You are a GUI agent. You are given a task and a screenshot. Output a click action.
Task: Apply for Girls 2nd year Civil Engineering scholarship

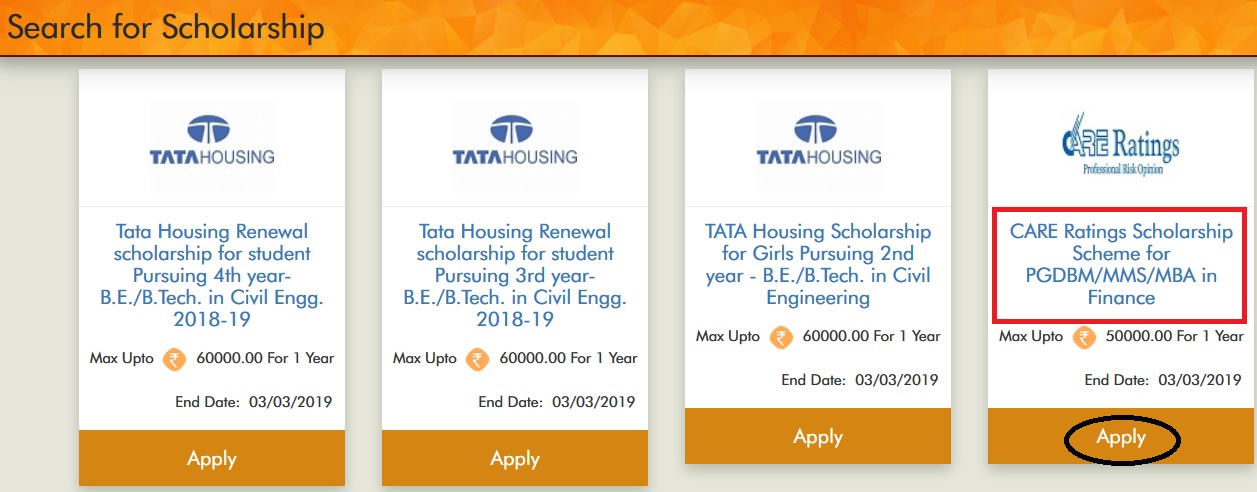[818, 437]
